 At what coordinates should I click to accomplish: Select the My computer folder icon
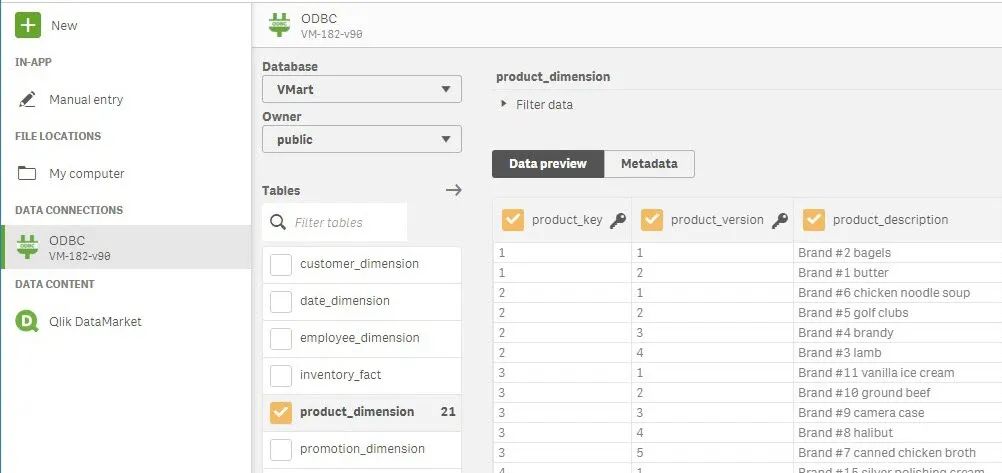coord(28,174)
